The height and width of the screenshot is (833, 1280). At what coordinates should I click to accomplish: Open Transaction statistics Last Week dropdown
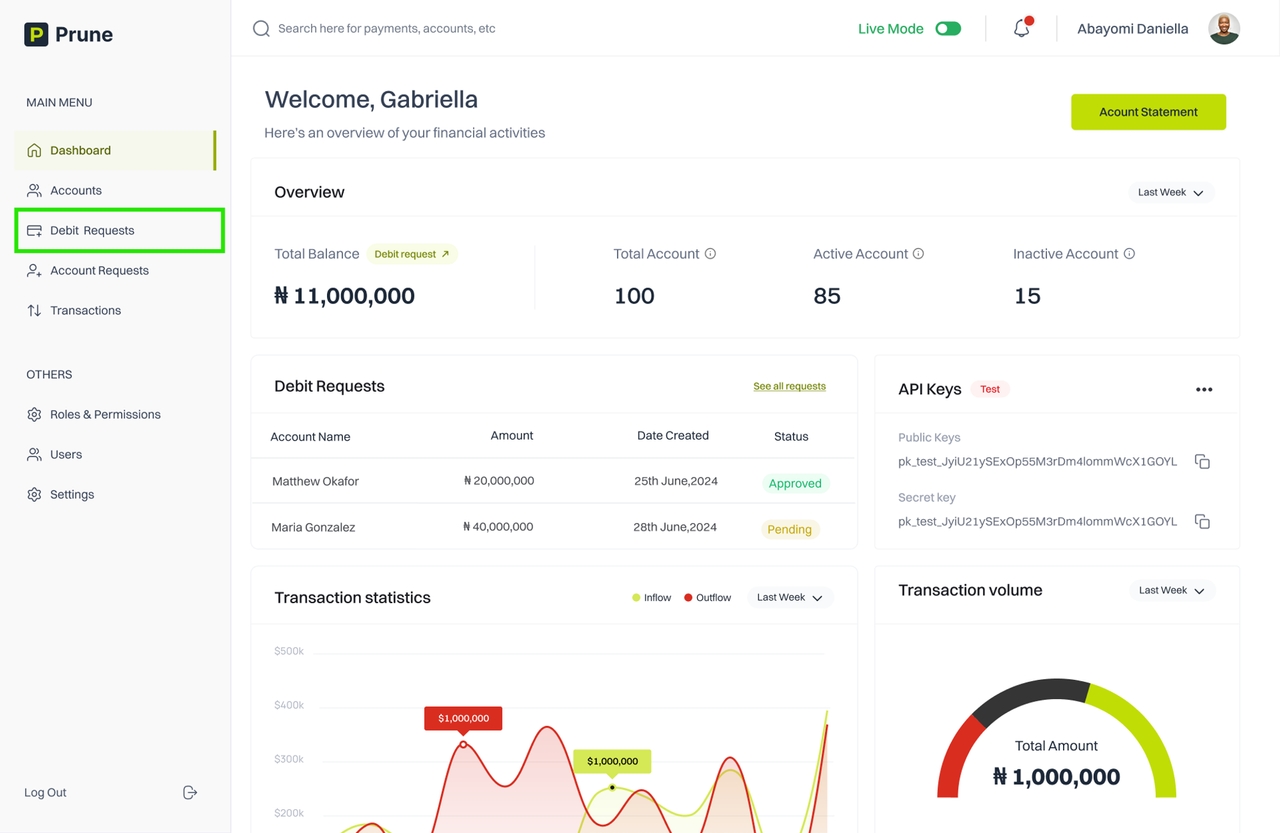[x=789, y=598]
